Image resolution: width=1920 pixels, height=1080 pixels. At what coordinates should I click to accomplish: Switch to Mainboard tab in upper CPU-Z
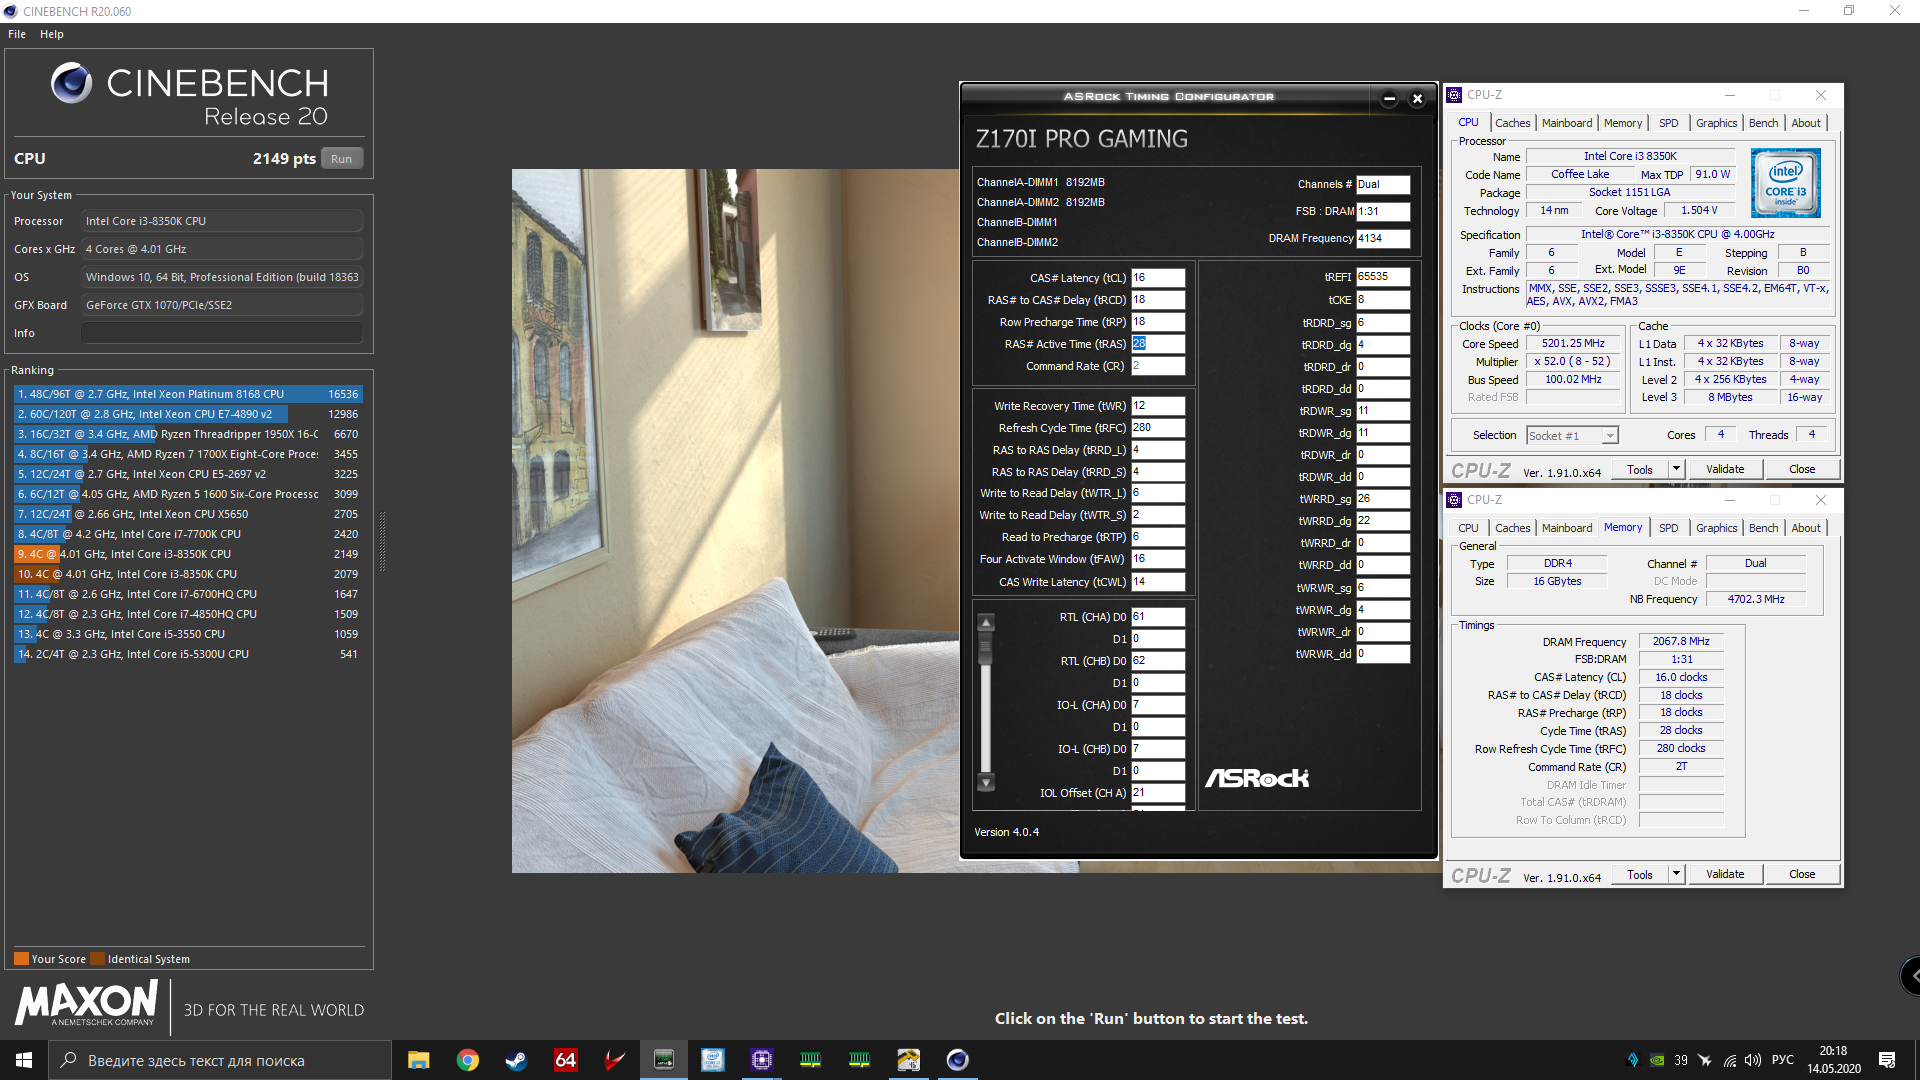click(1566, 123)
